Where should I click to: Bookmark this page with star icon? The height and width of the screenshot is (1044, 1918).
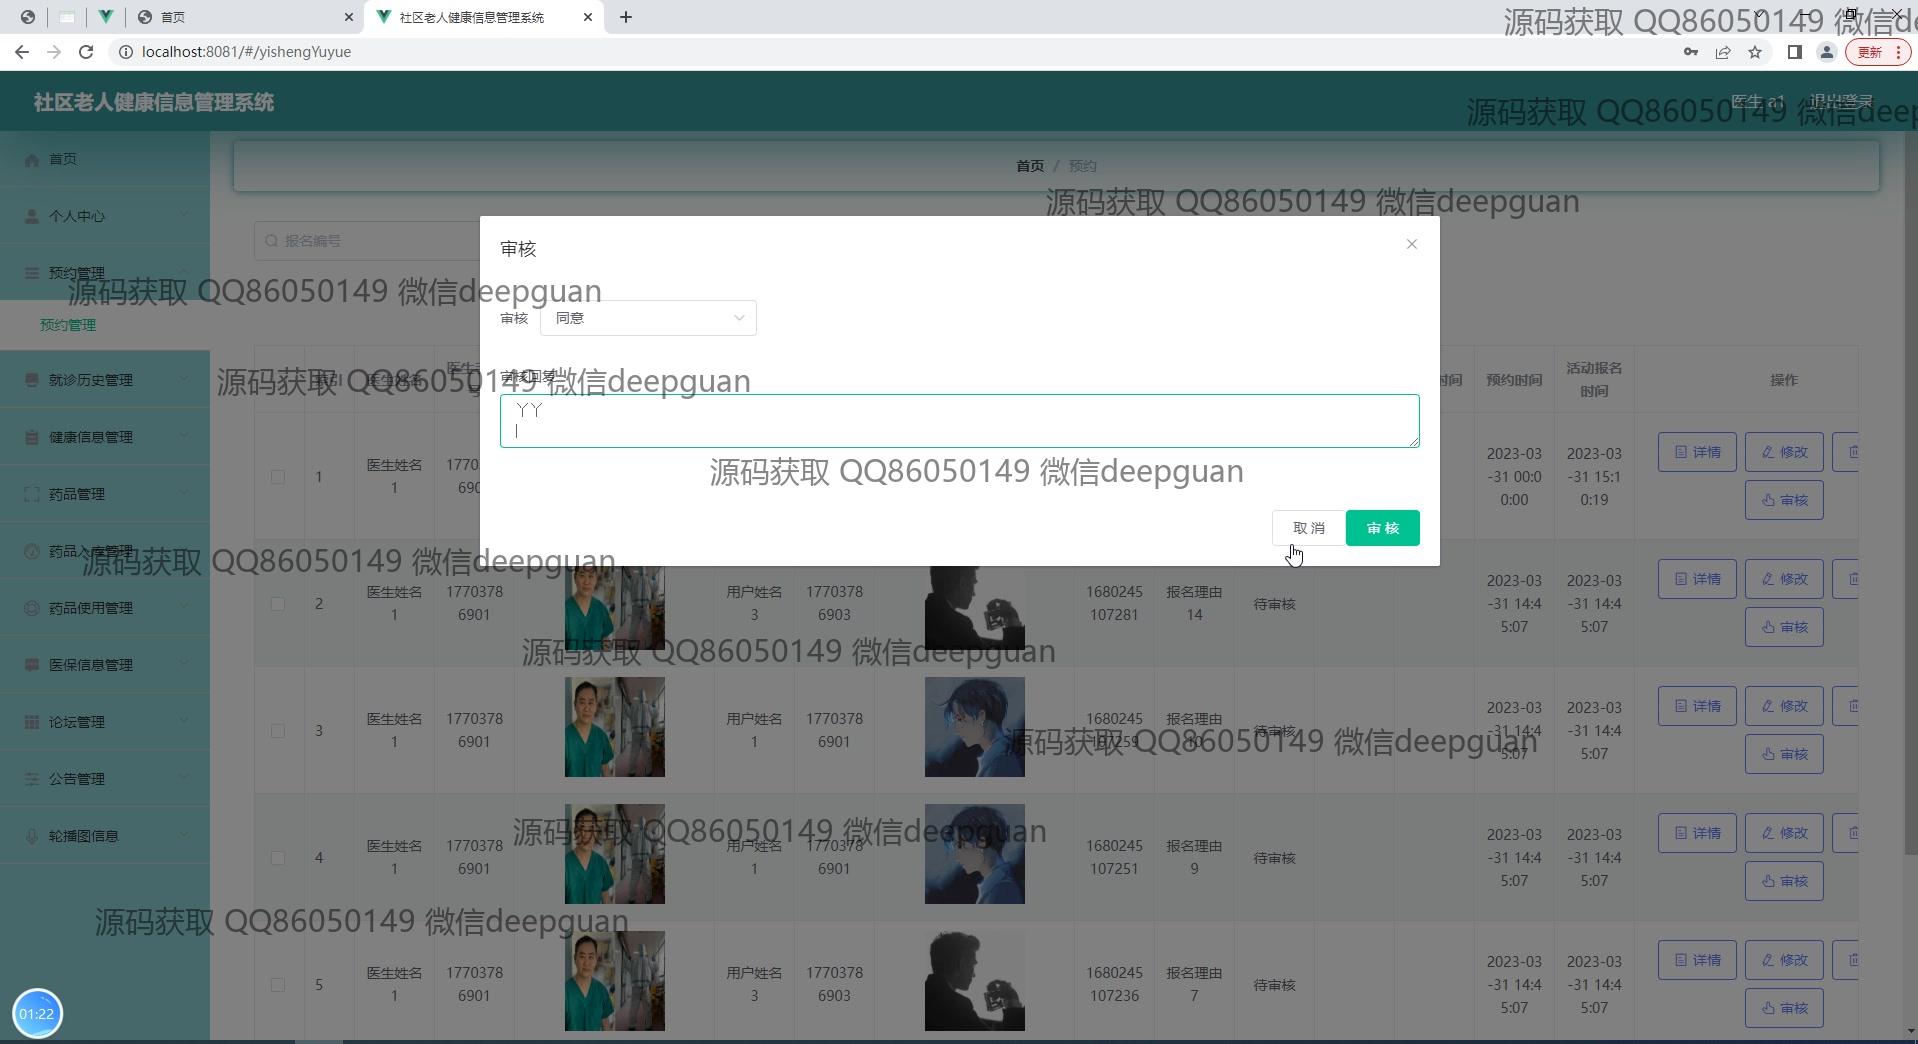tap(1754, 52)
